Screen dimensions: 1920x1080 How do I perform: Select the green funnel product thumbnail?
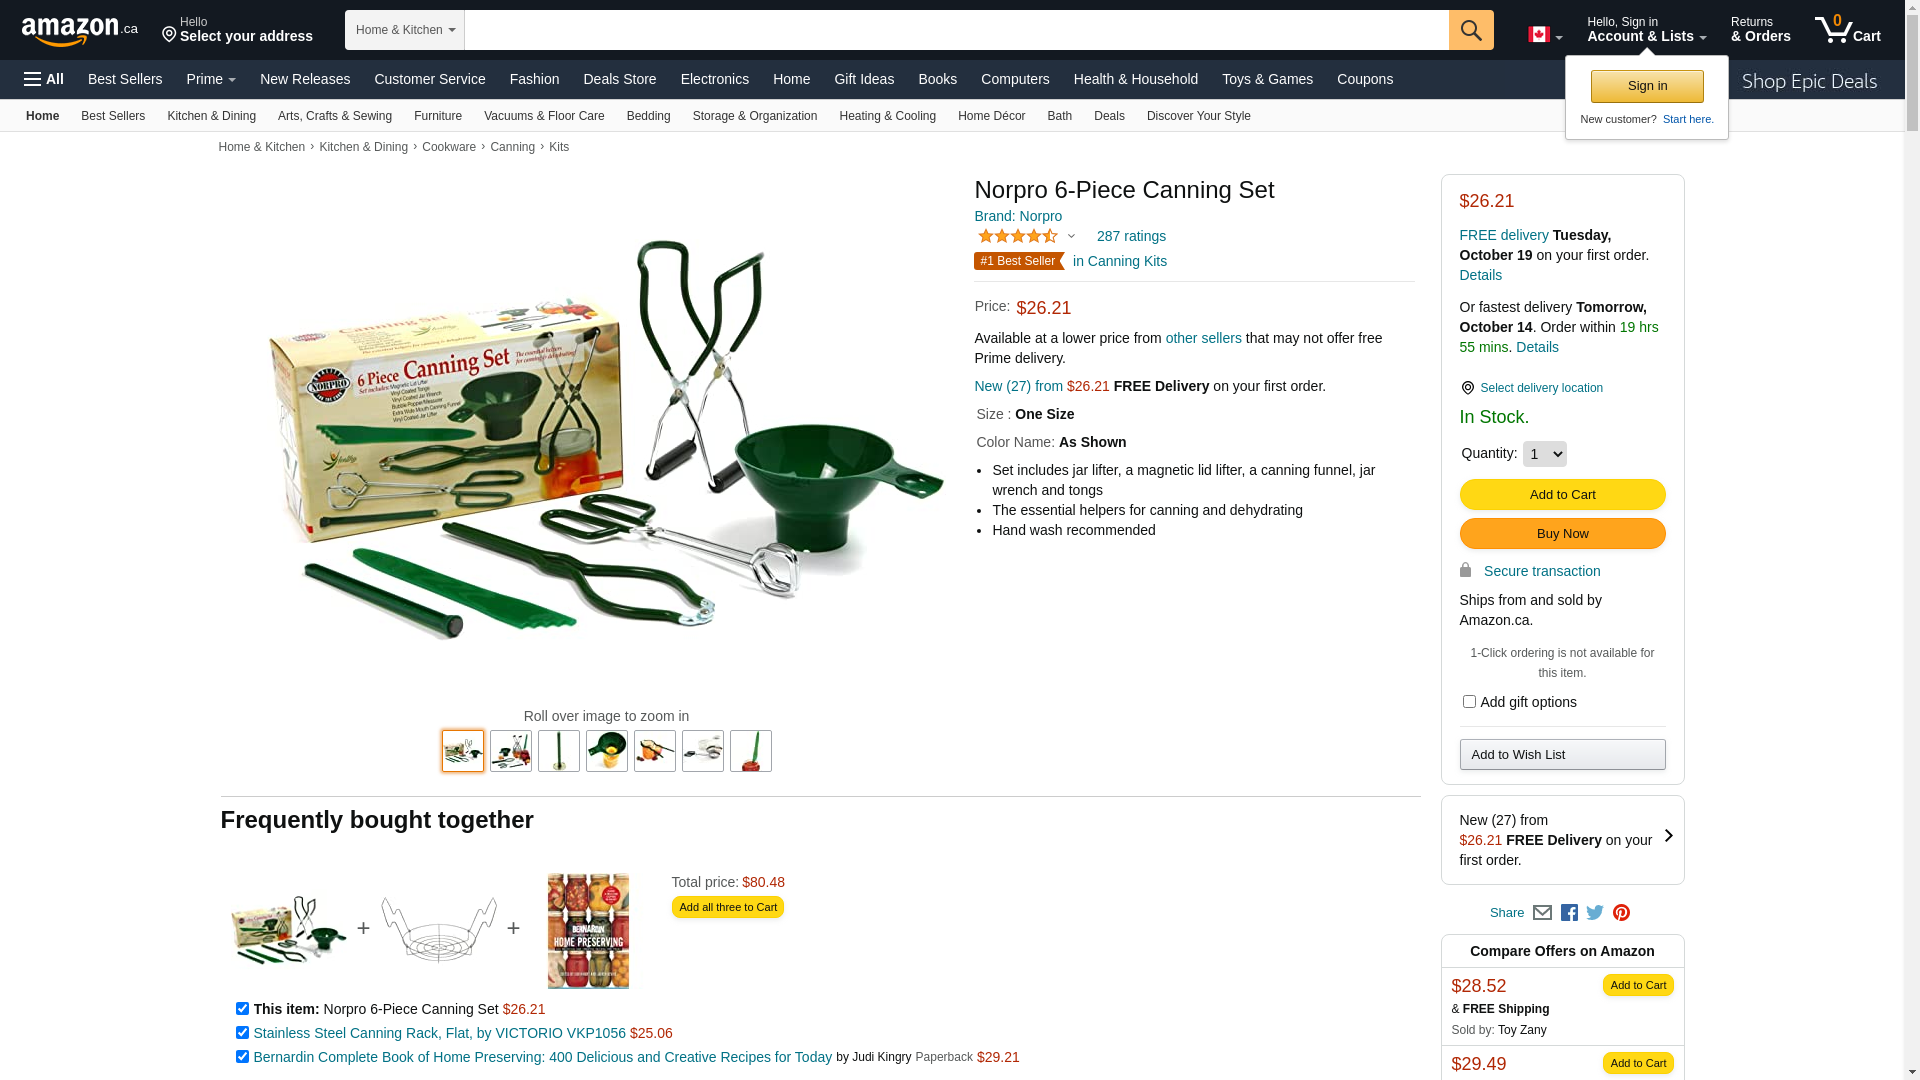pos(607,751)
